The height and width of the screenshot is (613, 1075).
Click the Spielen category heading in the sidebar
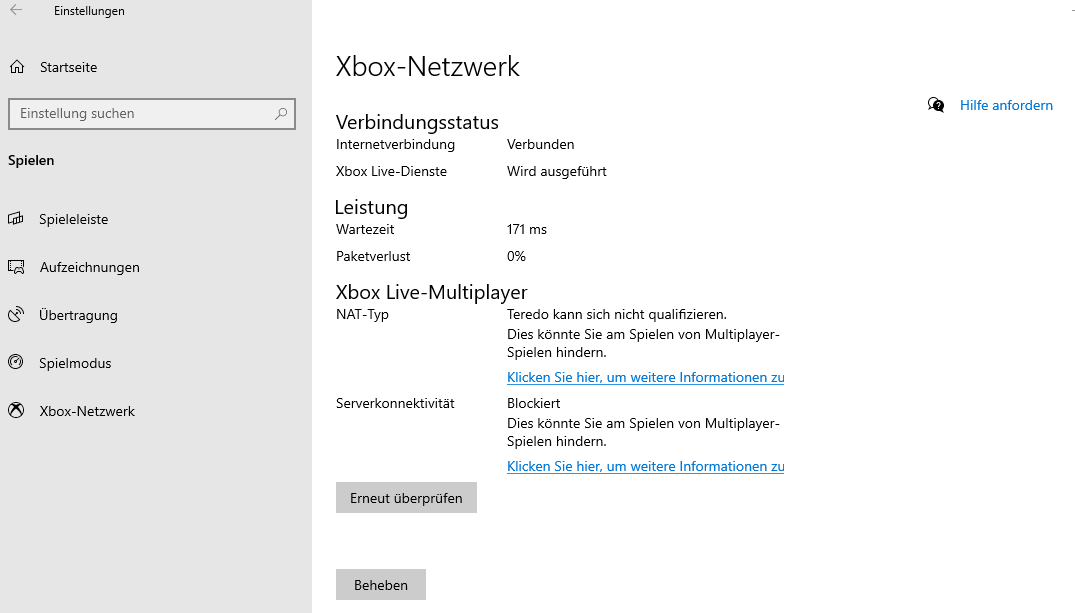[31, 160]
